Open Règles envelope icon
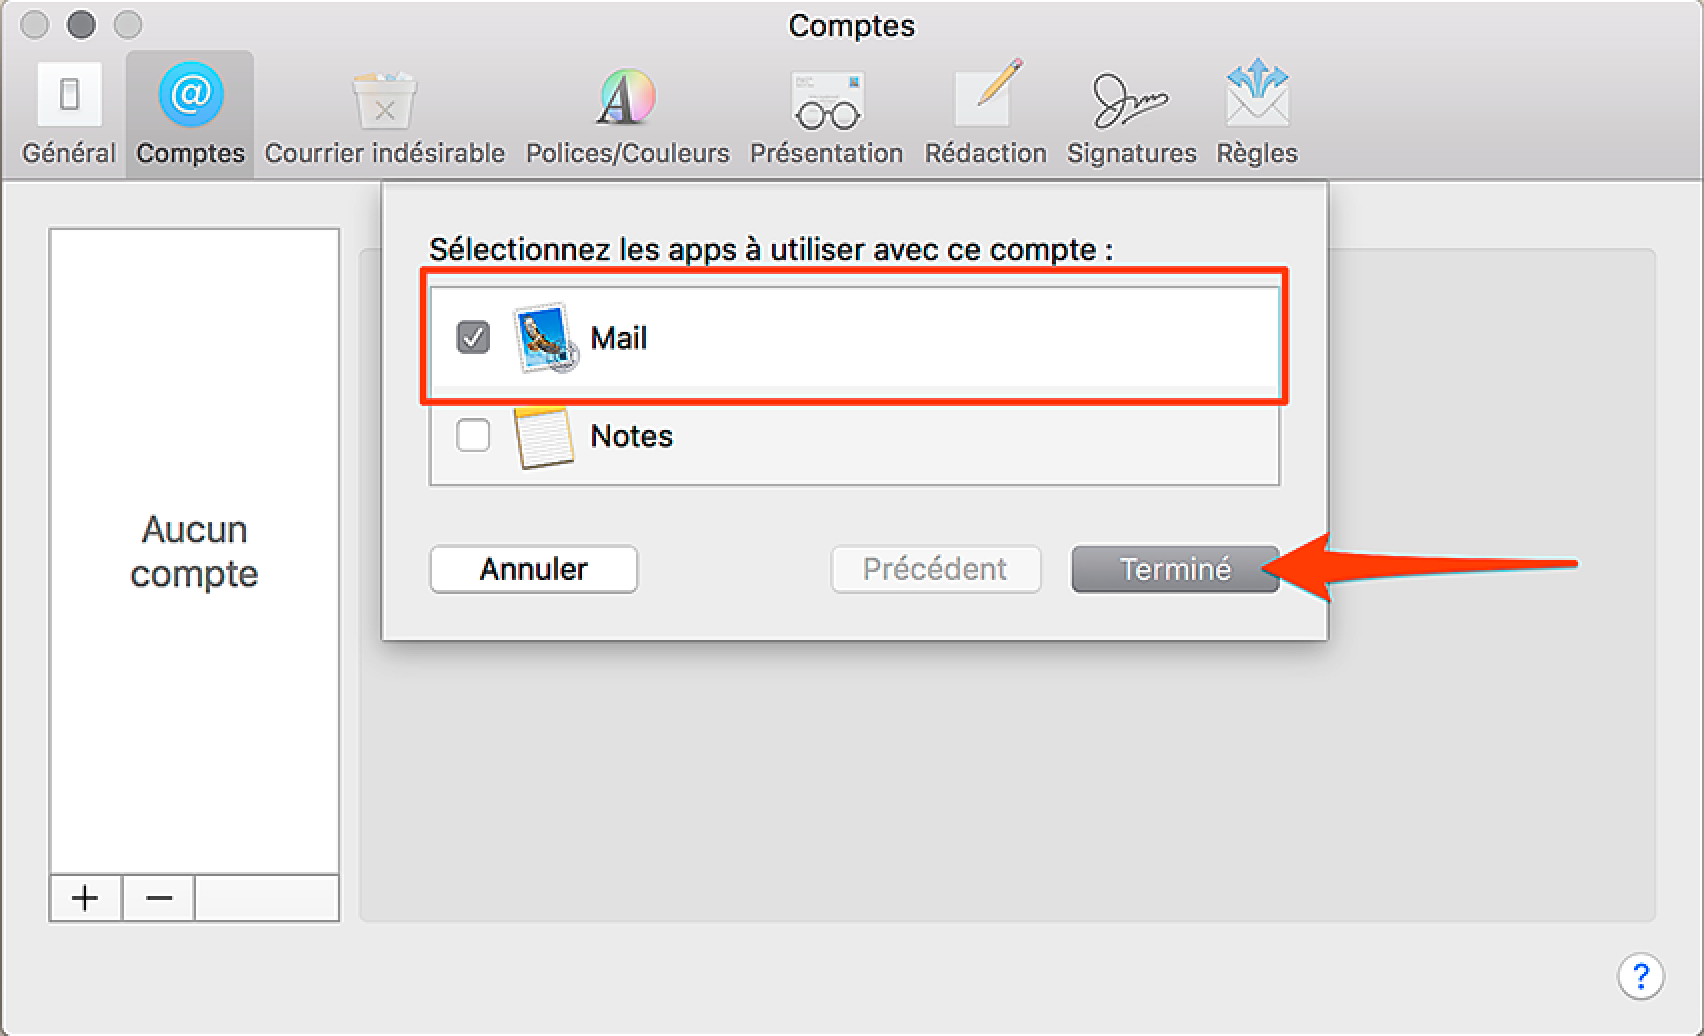Viewport: 1704px width, 1036px height. pos(1257,95)
